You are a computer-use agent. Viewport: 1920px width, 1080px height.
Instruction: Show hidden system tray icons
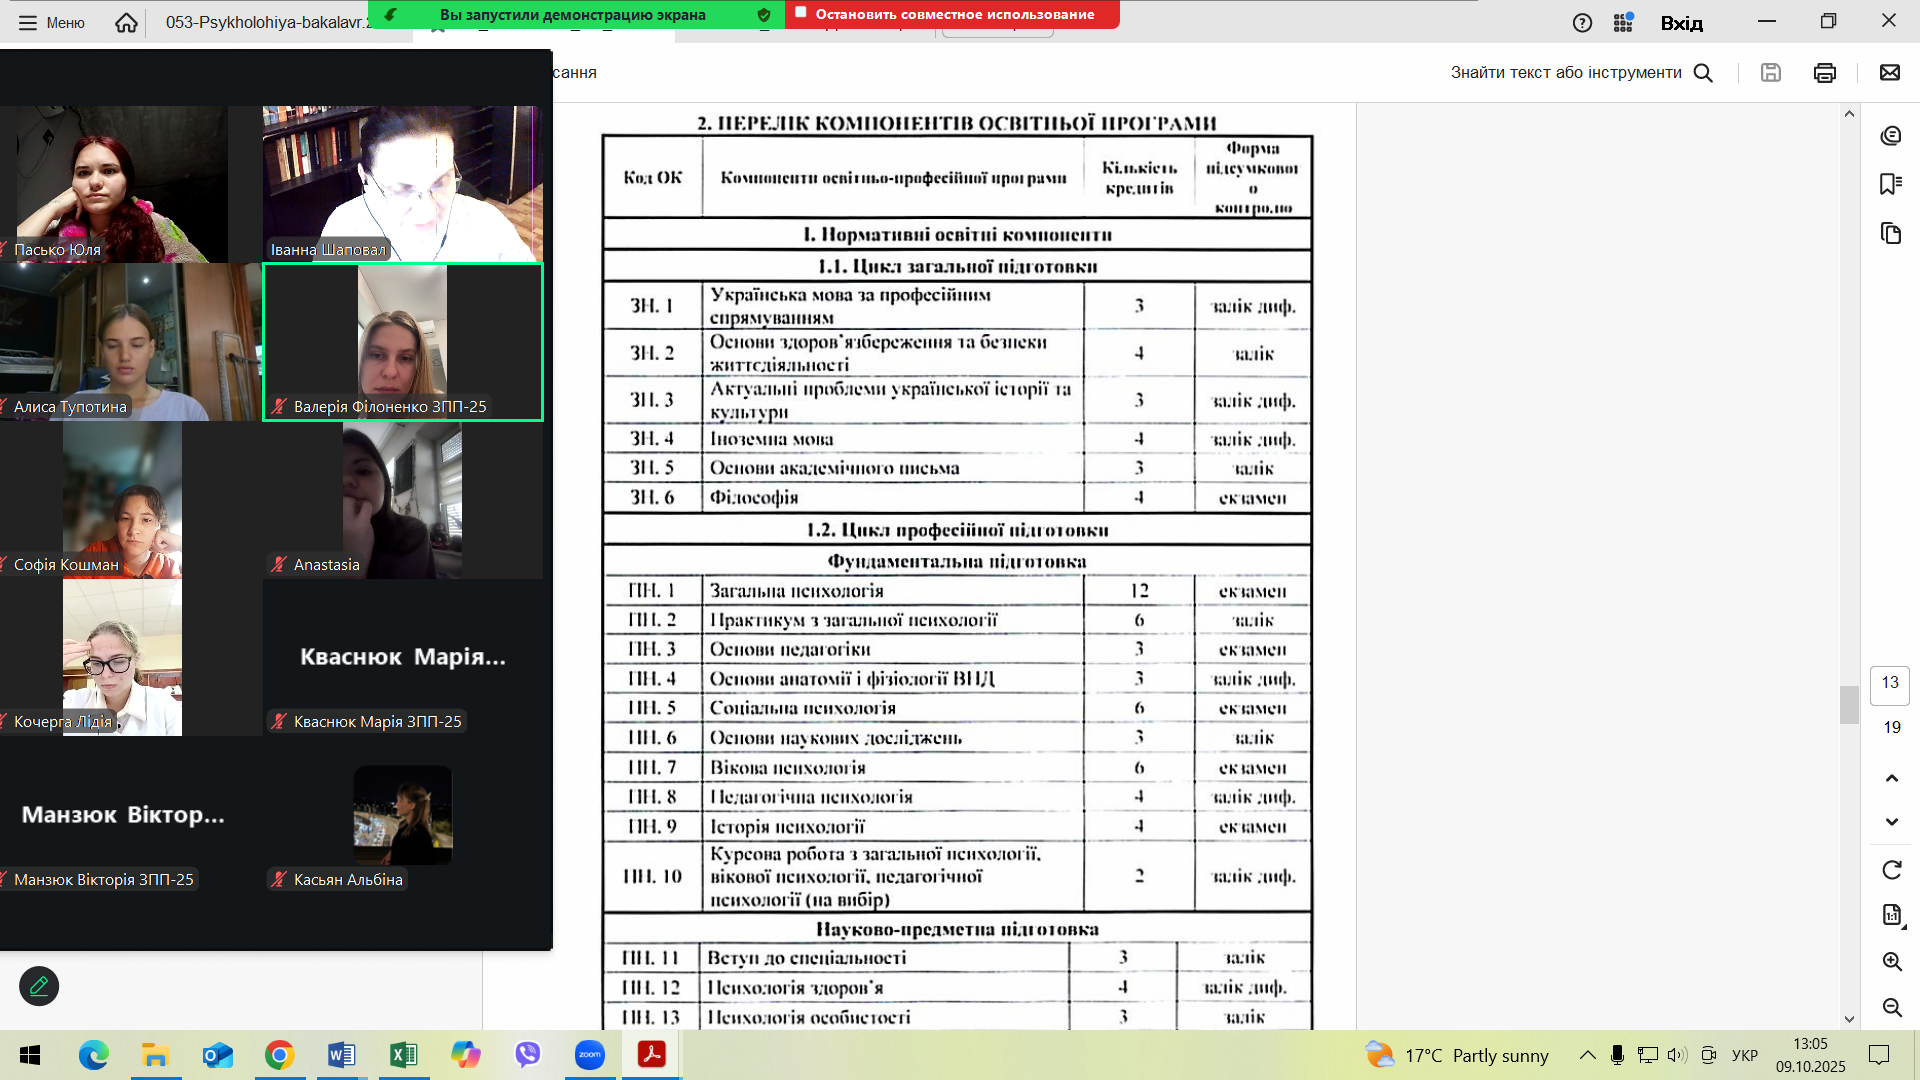tap(1587, 1055)
